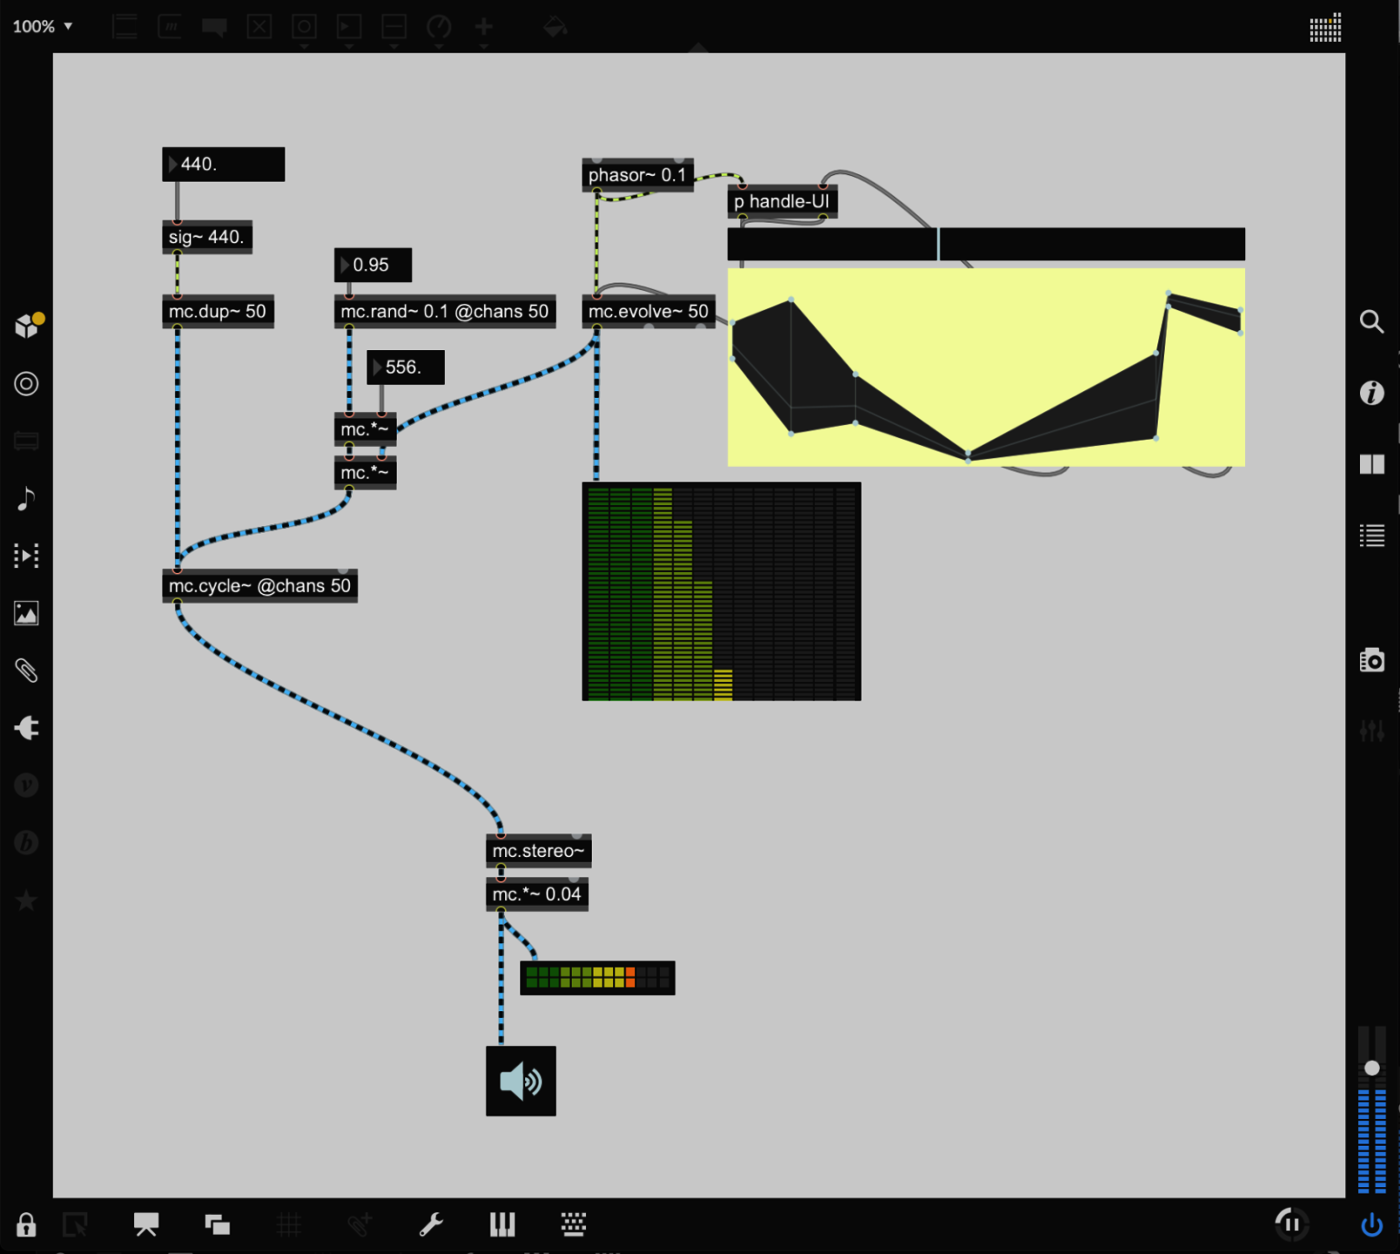The width and height of the screenshot is (1400, 1254).
Task: Select the p handle-UI subpatcher object
Action: pos(782,202)
